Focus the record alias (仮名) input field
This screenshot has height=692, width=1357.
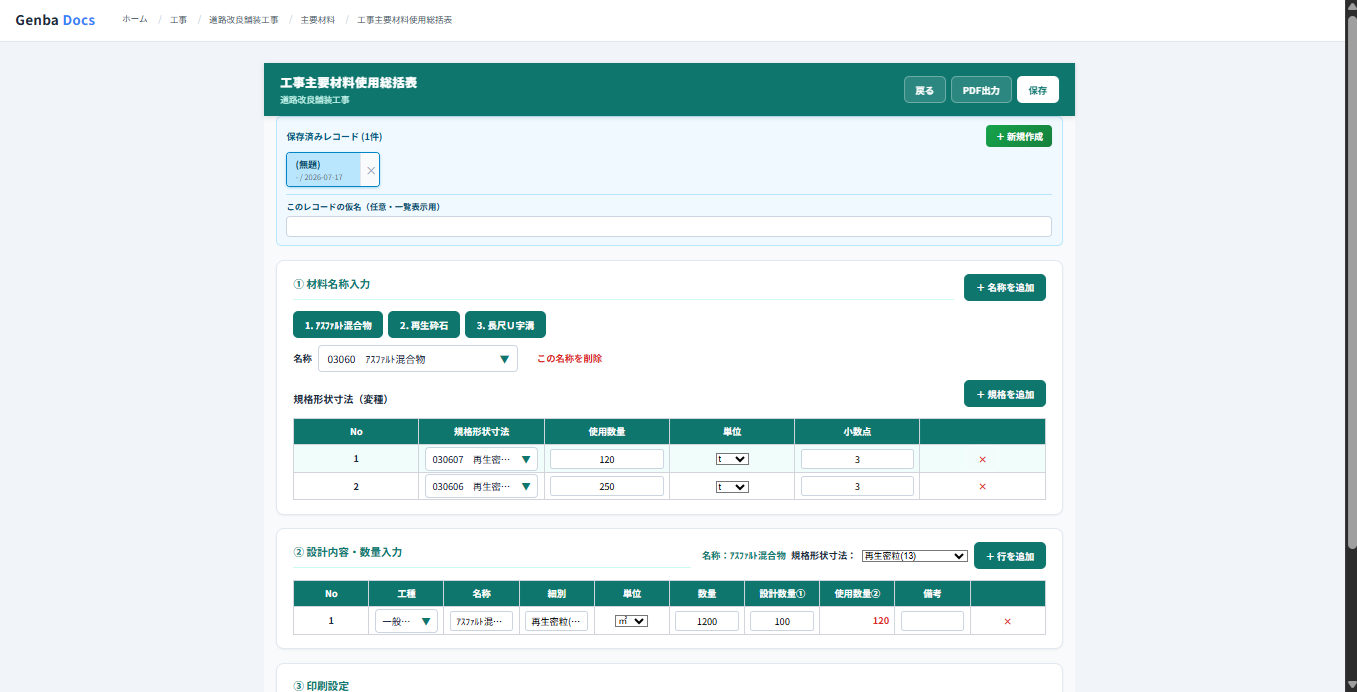[x=669, y=227]
